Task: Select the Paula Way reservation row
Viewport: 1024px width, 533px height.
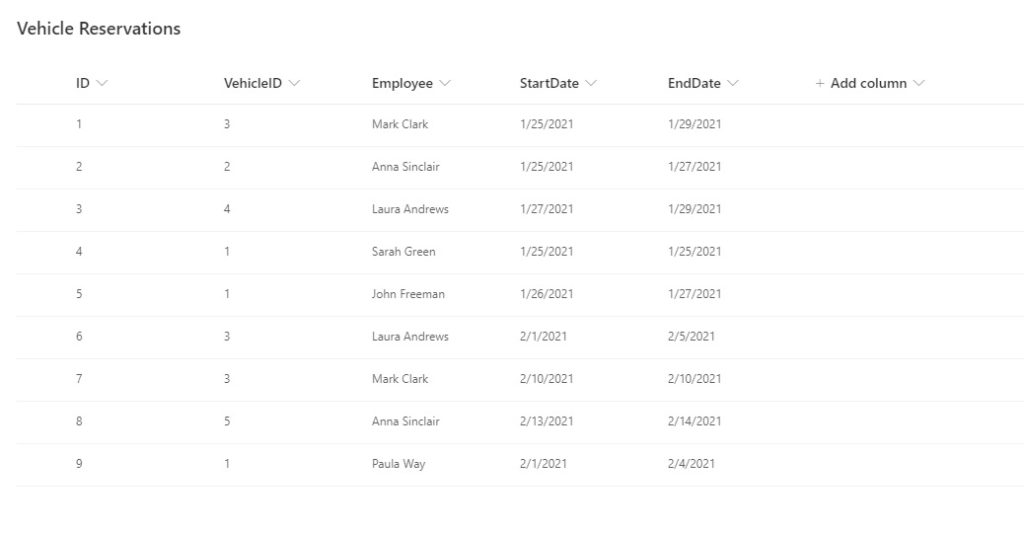Action: coord(520,464)
